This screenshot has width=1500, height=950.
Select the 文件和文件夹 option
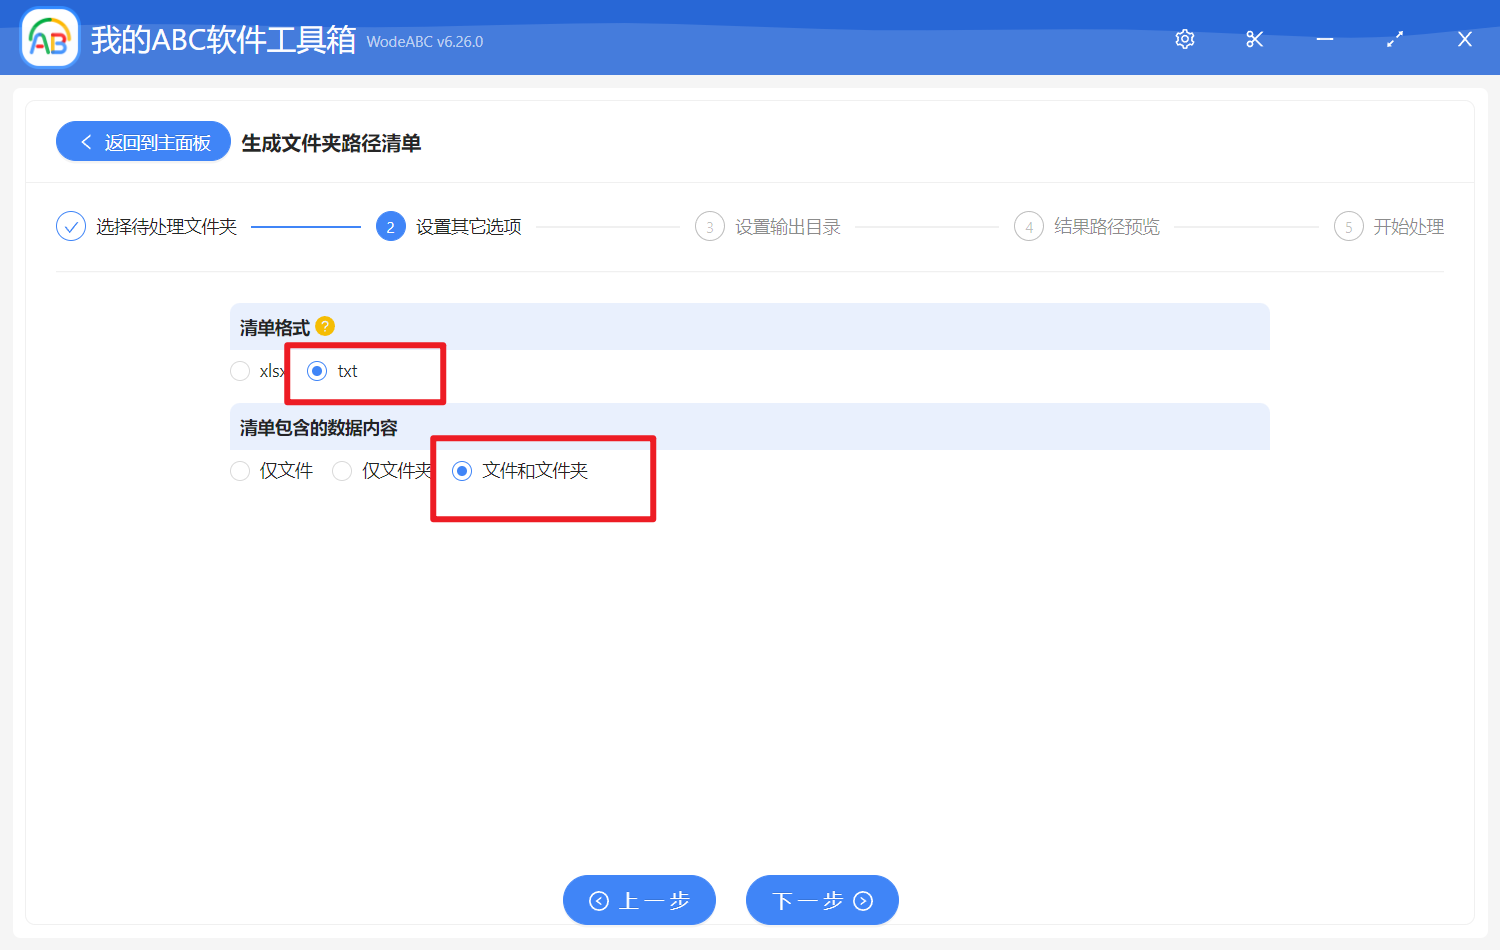coord(461,470)
